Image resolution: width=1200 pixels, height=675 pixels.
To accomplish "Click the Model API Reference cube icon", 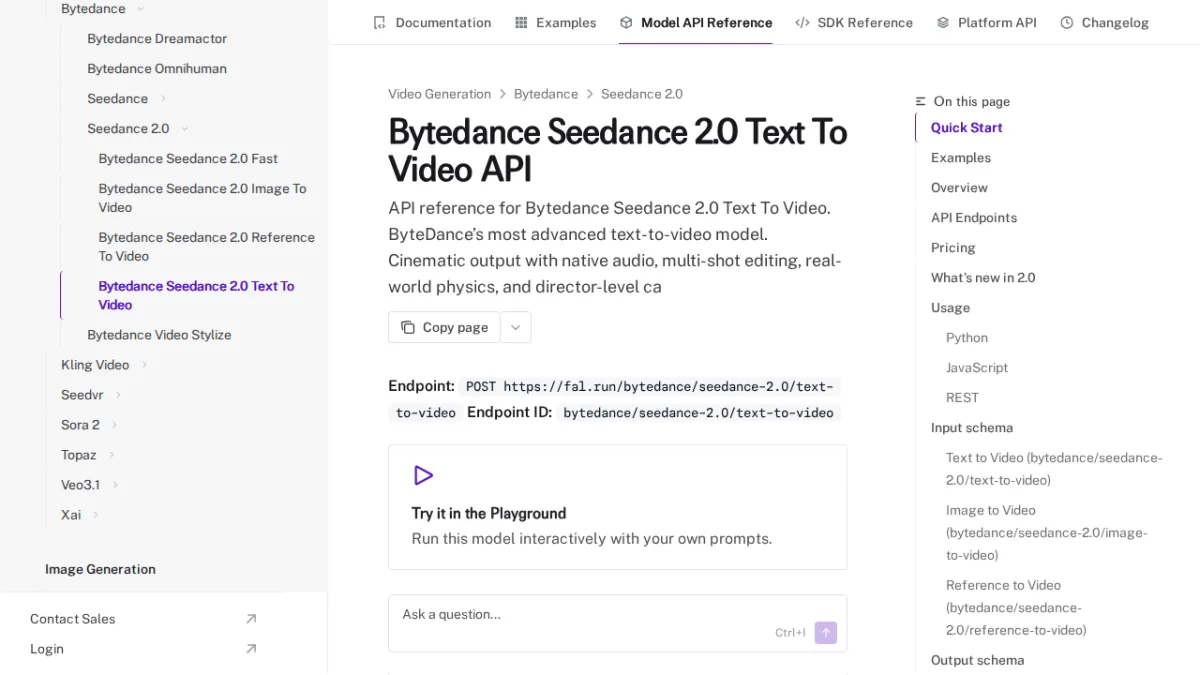I will pyautogui.click(x=626, y=22).
